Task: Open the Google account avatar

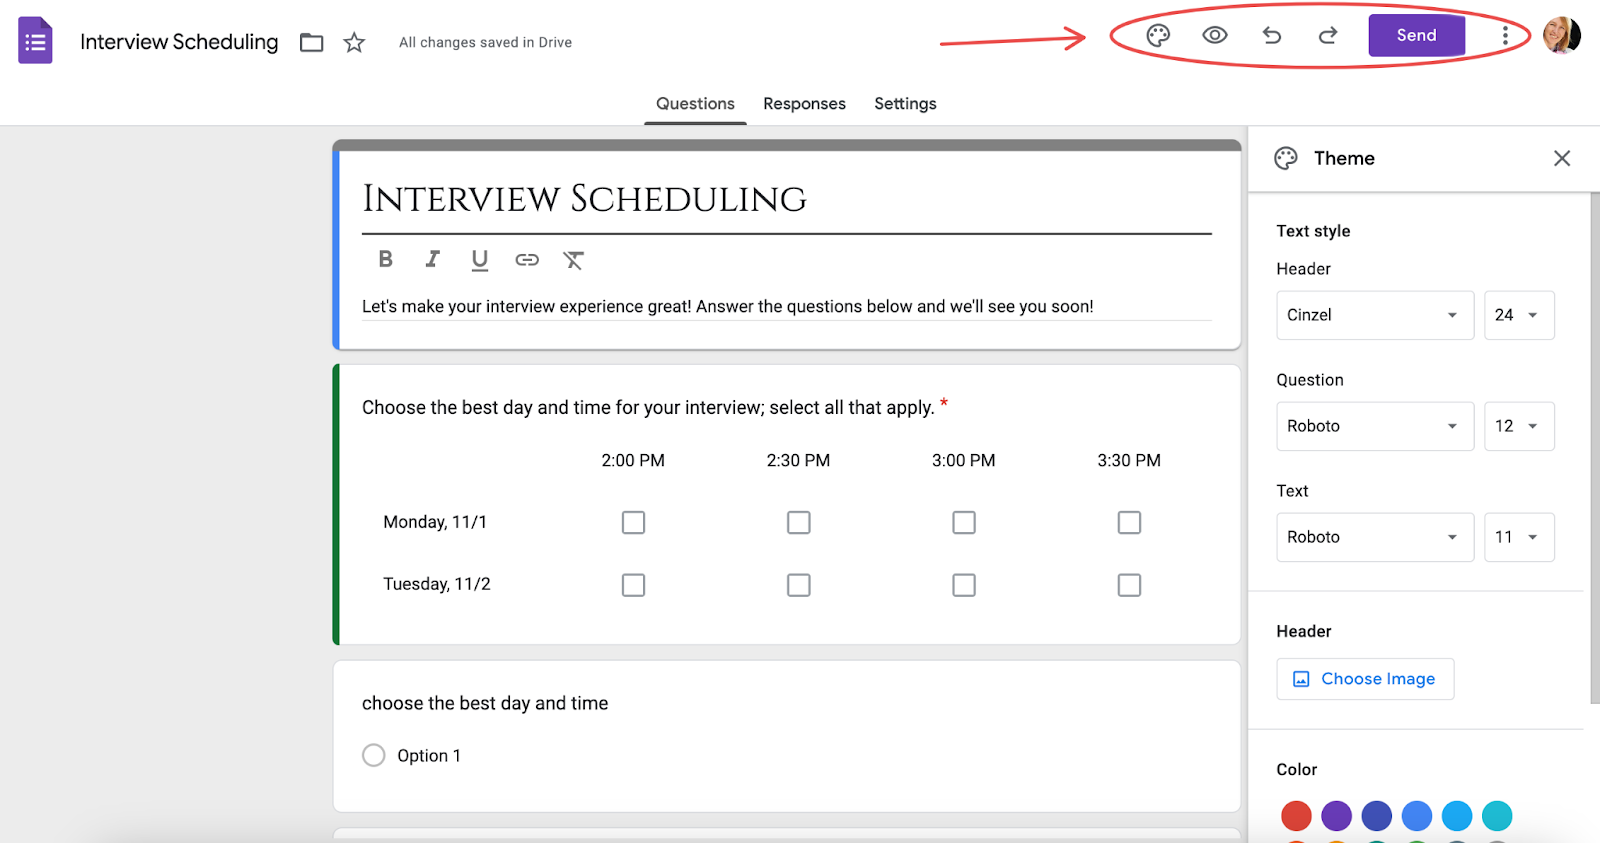Action: pyautogui.click(x=1562, y=35)
